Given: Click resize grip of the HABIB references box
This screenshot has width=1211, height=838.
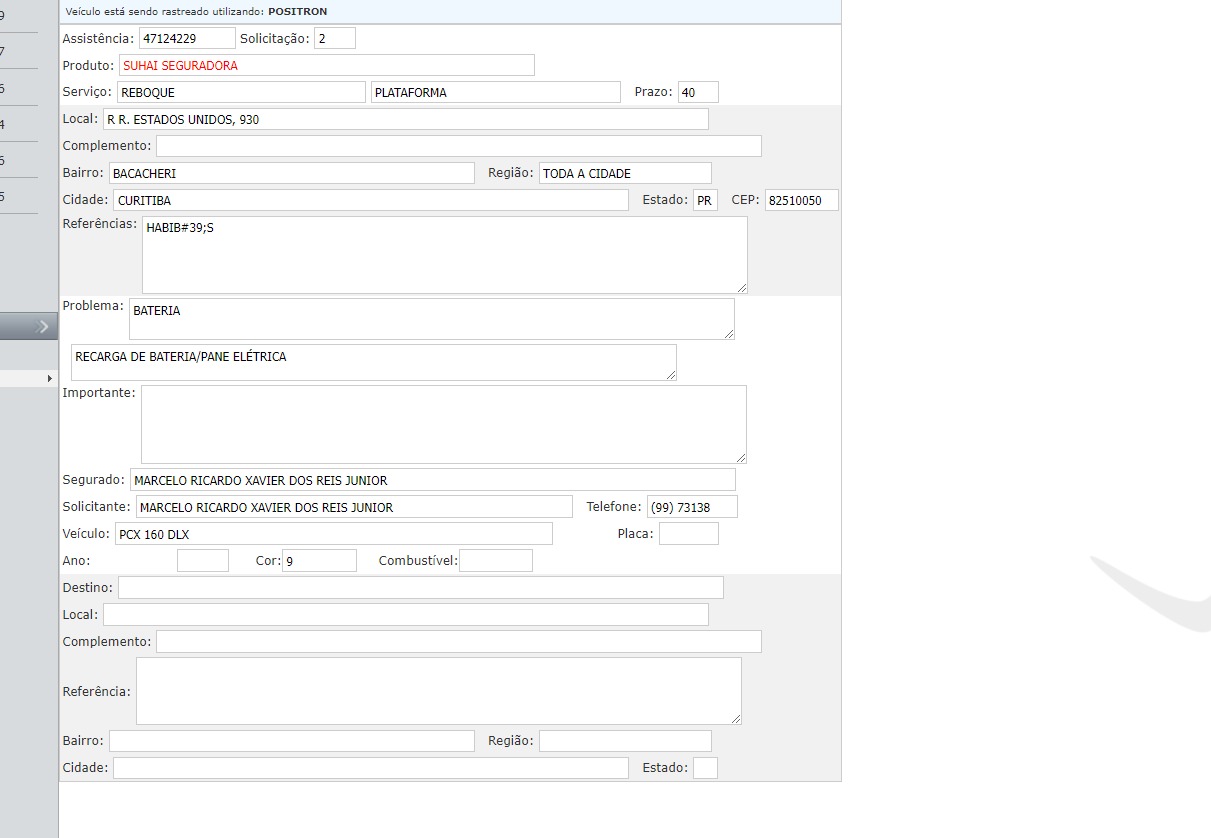Looking at the screenshot, I should click(x=741, y=288).
